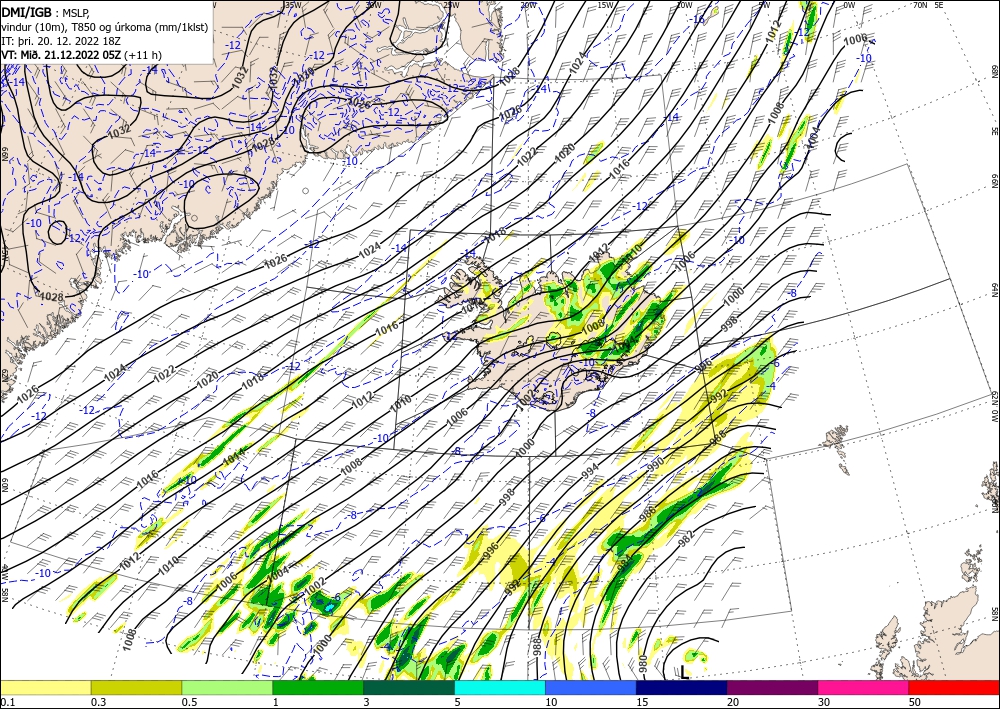Viewport: 1000px width, 709px height.
Task: Click the 982 isobar label
Action: click(687, 539)
